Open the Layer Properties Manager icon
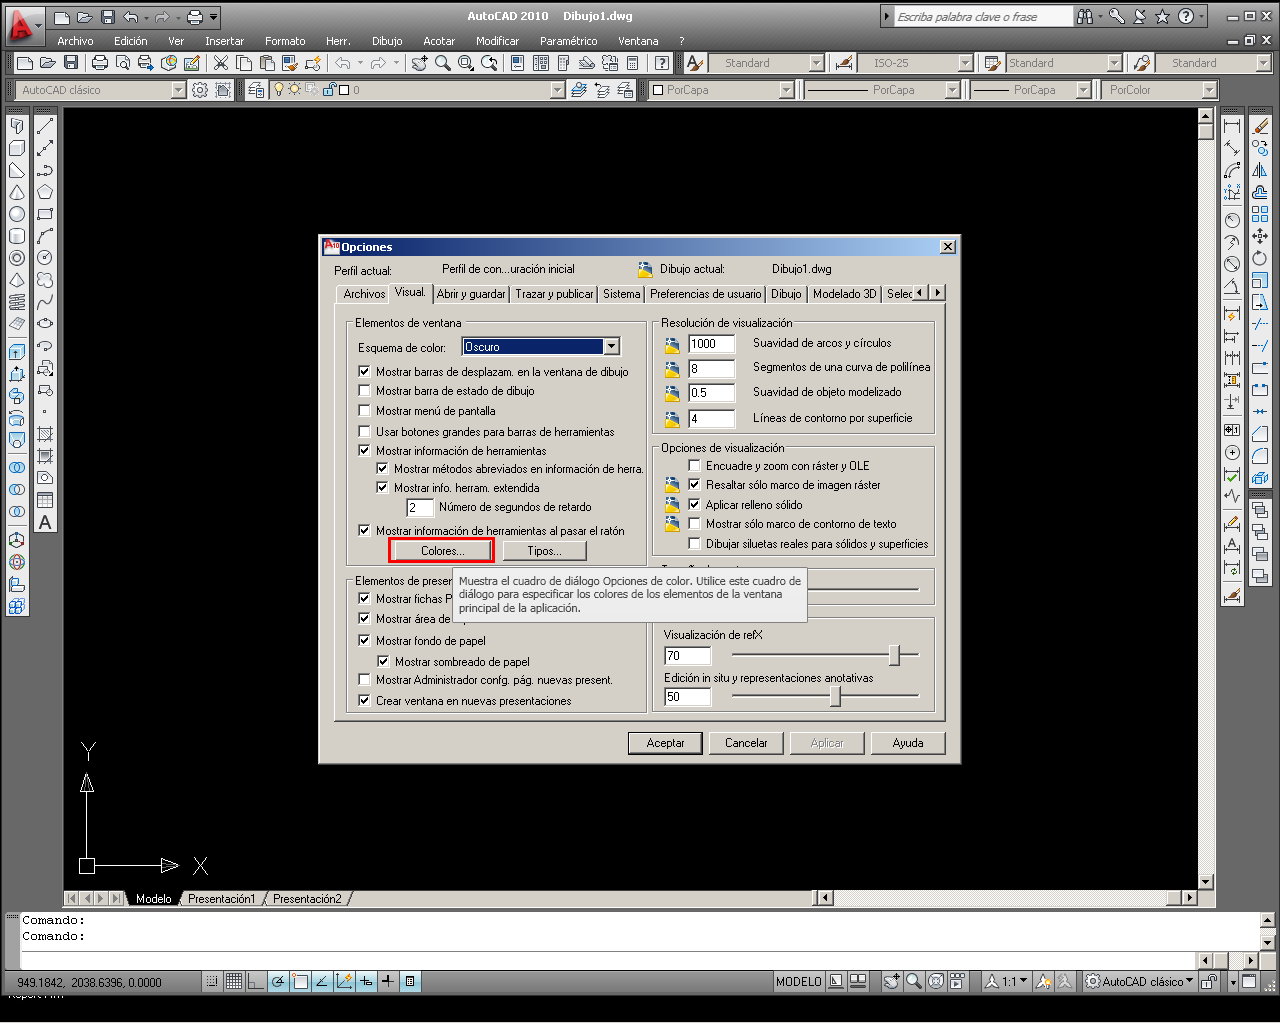The width and height of the screenshot is (1280, 1024). (x=256, y=90)
